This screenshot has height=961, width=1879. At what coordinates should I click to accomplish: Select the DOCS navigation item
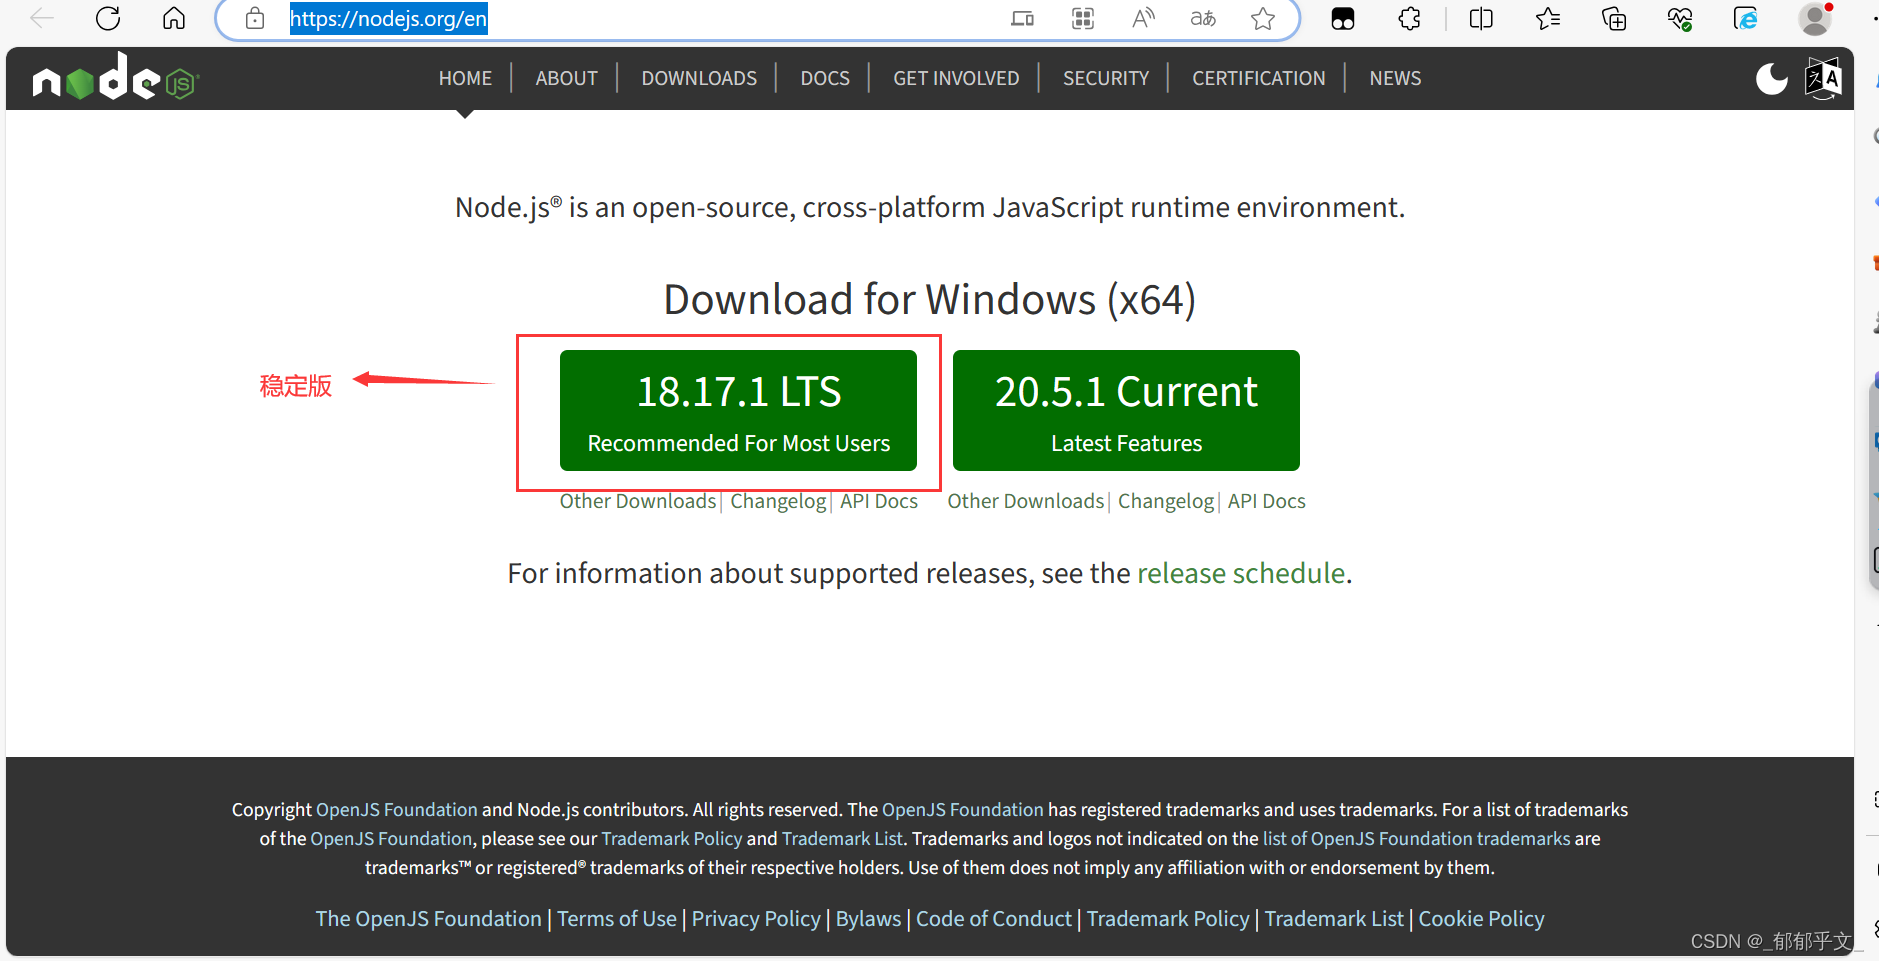824,78
